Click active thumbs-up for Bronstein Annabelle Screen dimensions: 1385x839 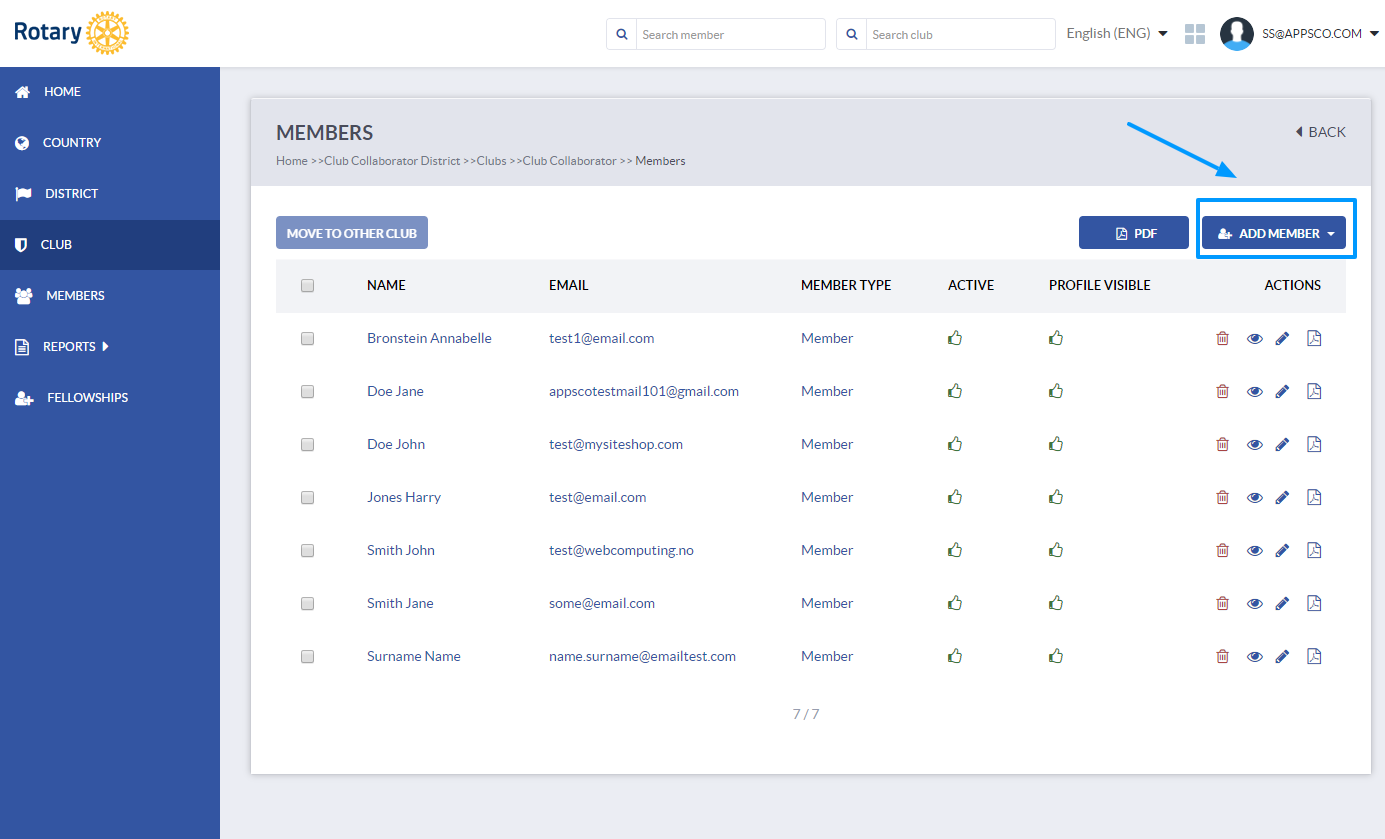click(x=955, y=338)
